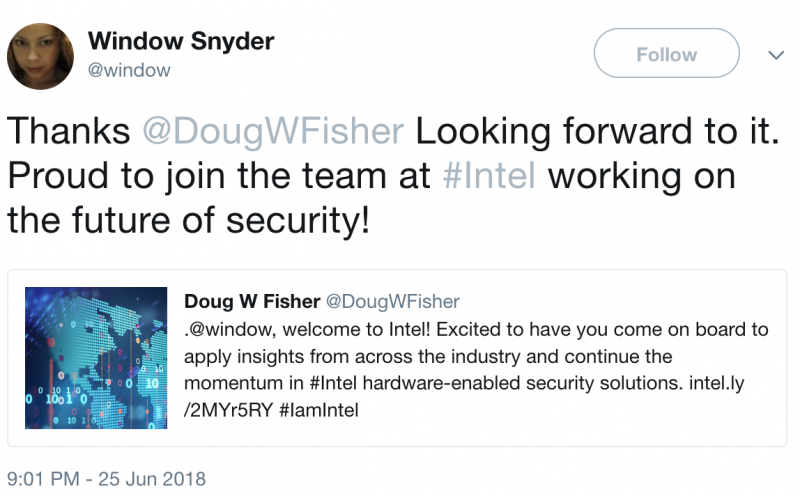Select the grey @DougWFisher handle in quote card
This screenshot has width=800, height=496.
click(x=394, y=302)
